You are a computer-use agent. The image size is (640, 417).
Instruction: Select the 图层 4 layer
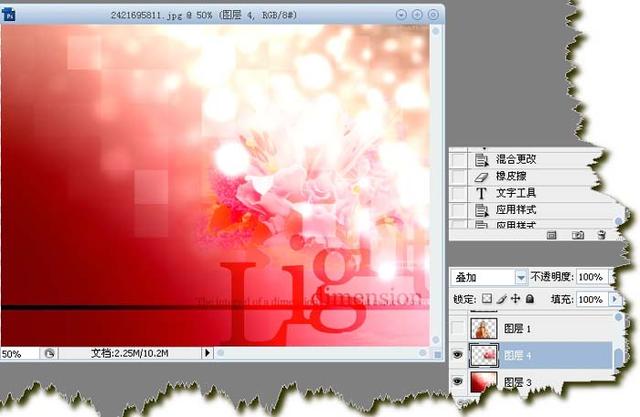click(539, 355)
